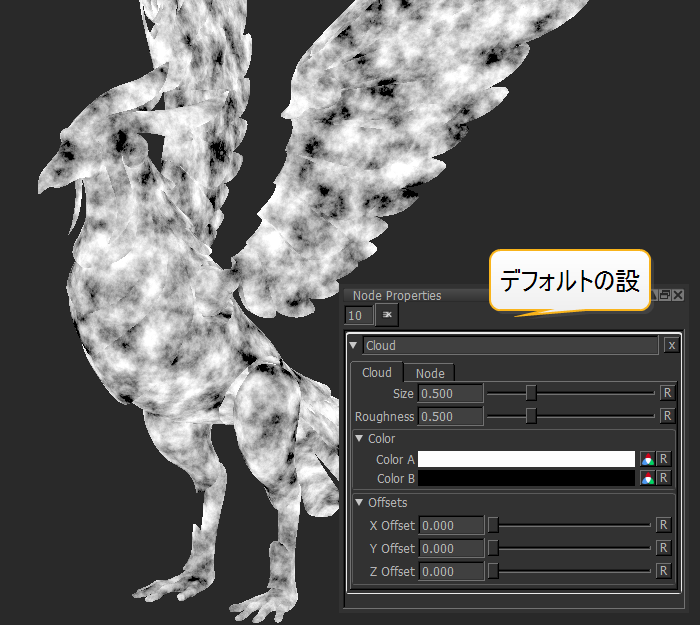This screenshot has height=625, width=700.
Task: Click the Cloud node name field
Action: pyautogui.click(x=510, y=346)
